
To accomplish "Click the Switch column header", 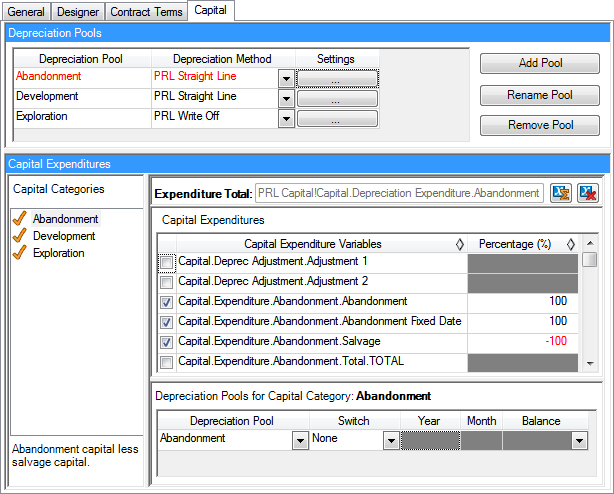I will coord(354,421).
